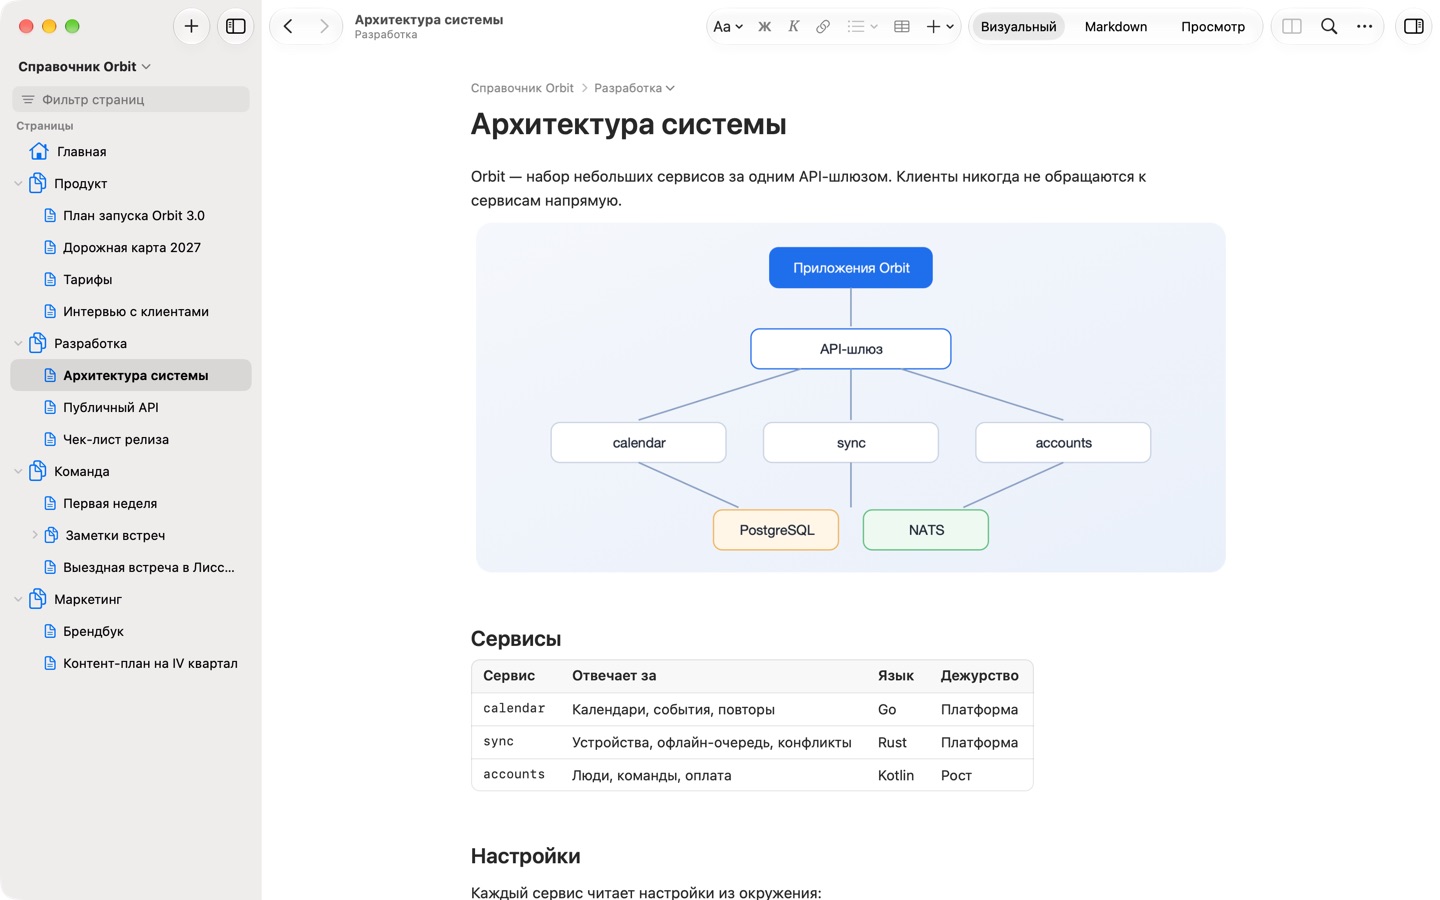Switch to Просмотр mode
This screenshot has width=1440, height=900.
1213,27
